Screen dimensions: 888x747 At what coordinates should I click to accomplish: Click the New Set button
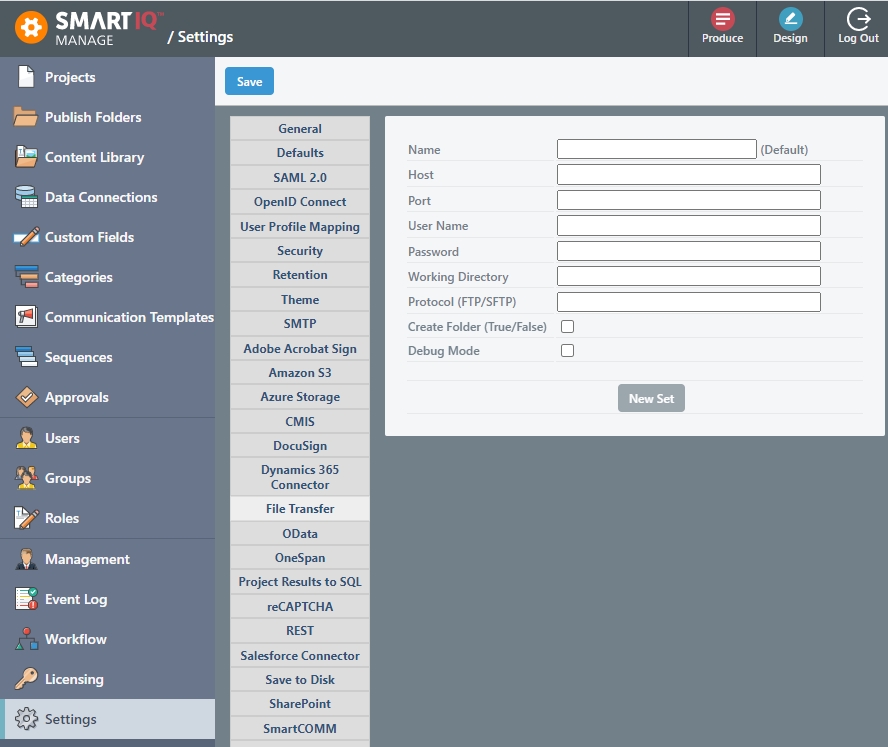pyautogui.click(x=651, y=398)
